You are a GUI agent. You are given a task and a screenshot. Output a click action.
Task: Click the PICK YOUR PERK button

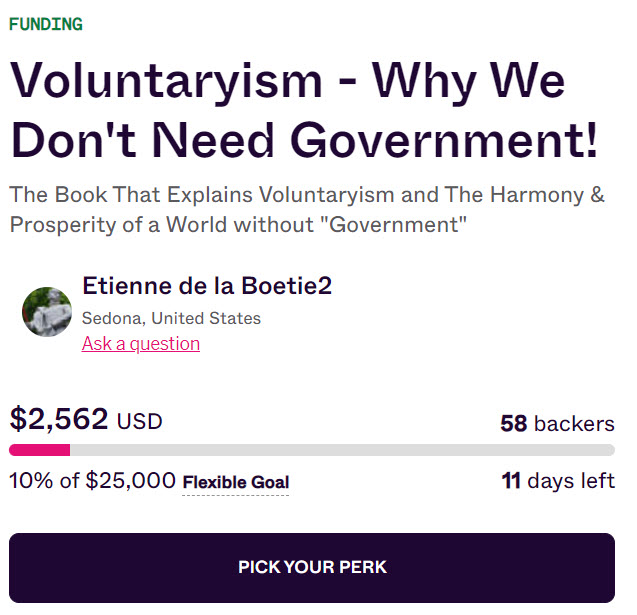tap(312, 567)
